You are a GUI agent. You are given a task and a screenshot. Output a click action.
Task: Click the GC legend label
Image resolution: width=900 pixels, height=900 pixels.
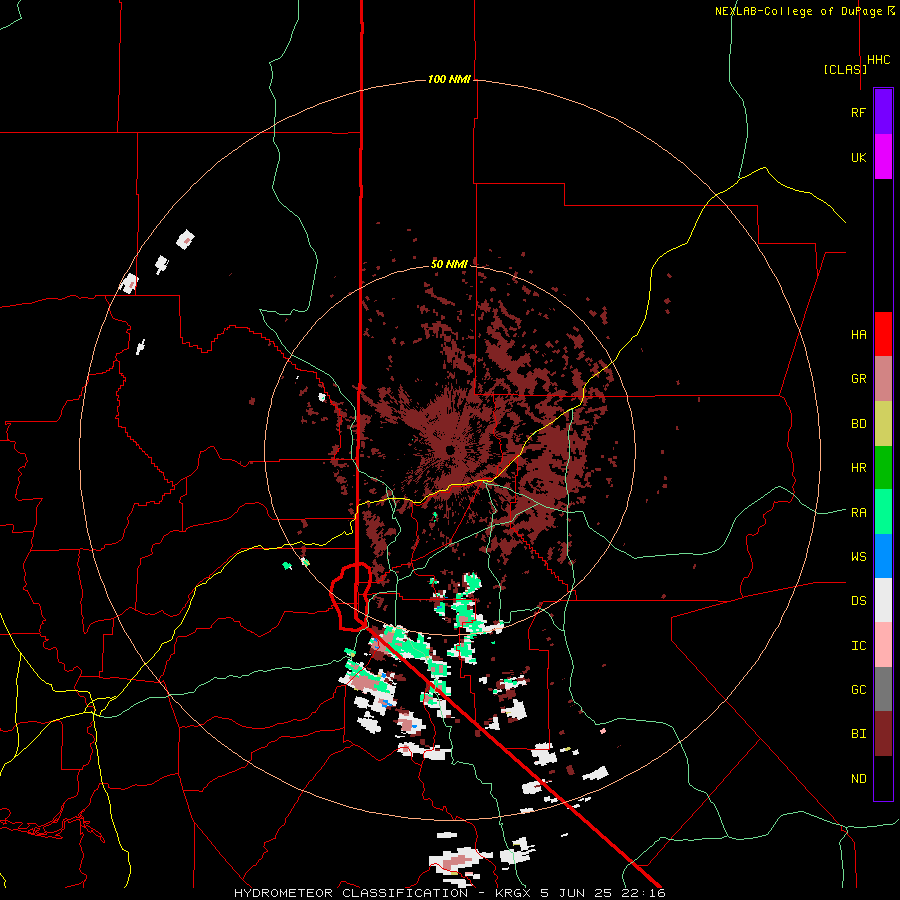pos(858,690)
